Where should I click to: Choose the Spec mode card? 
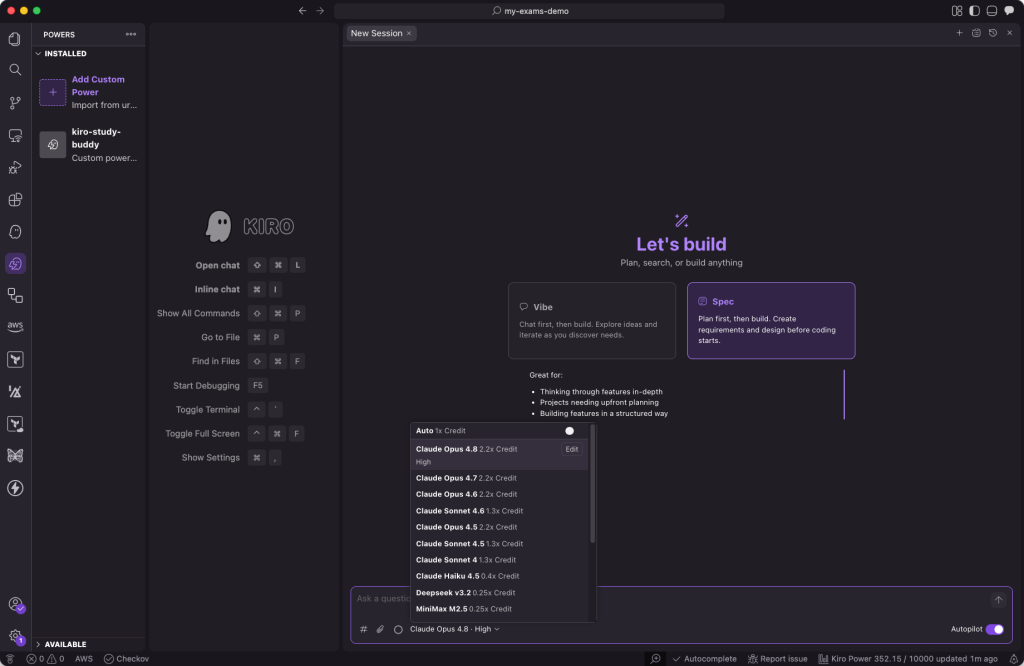click(x=771, y=321)
